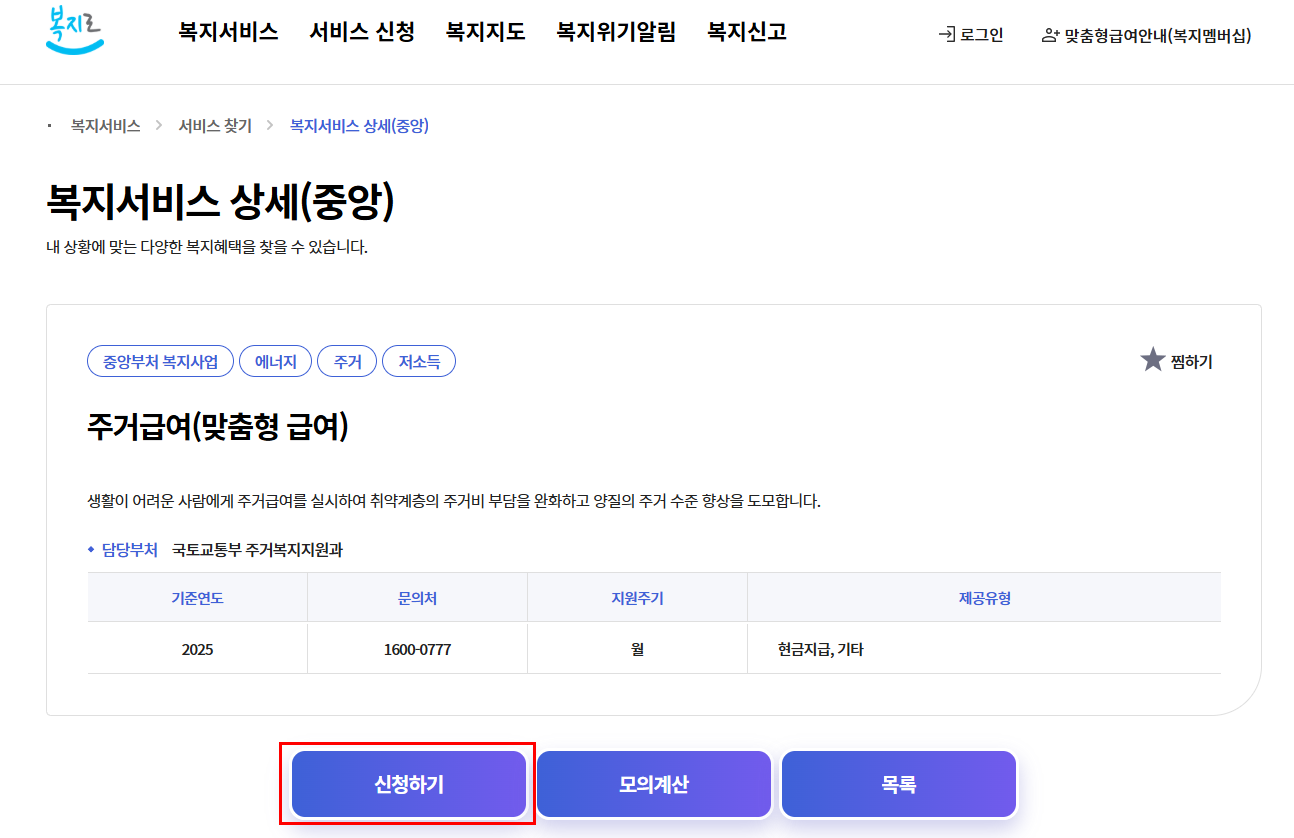Click the 신청하기 button
The height and width of the screenshot is (838, 1294).
(x=409, y=785)
